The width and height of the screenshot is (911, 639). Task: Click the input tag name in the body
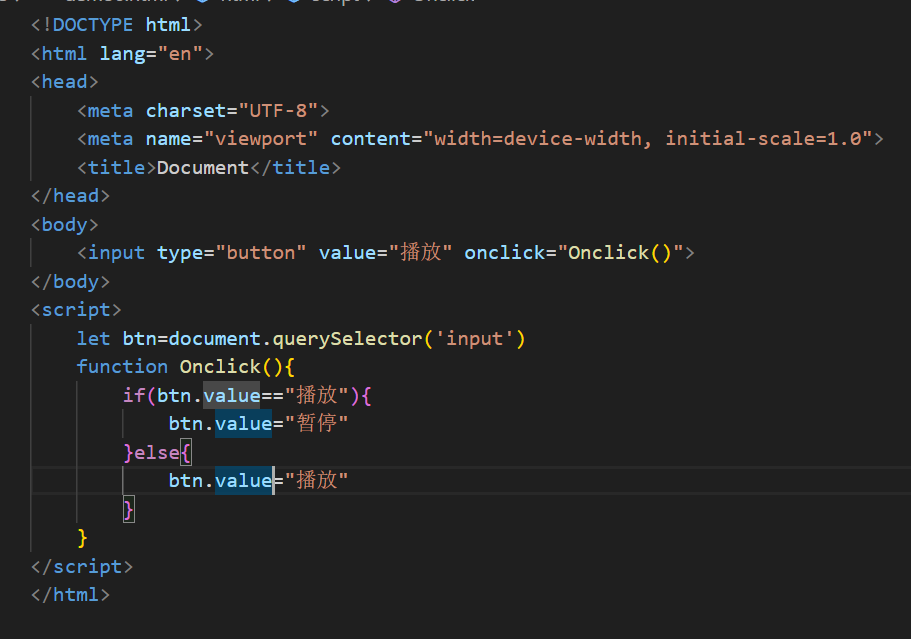tap(116, 253)
